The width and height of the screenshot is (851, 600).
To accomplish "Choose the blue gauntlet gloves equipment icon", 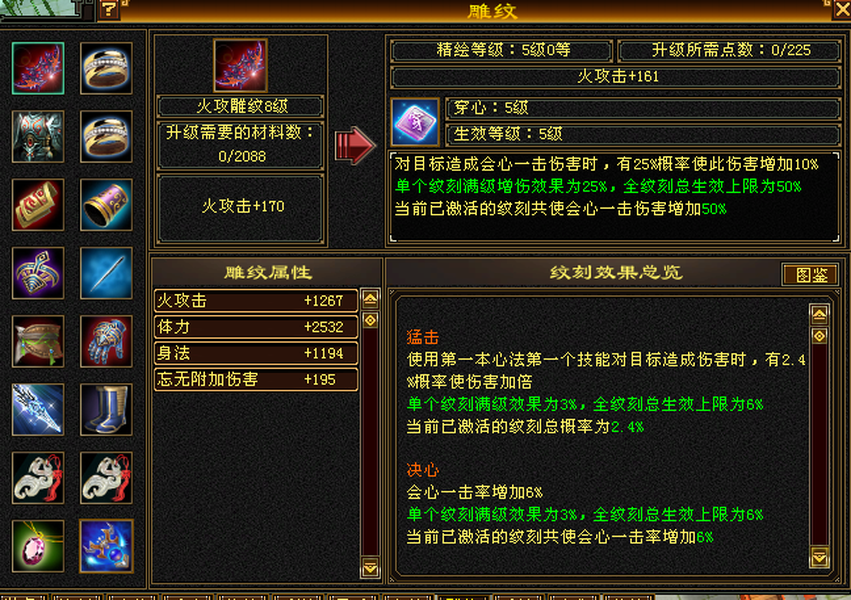I will pos(106,342).
